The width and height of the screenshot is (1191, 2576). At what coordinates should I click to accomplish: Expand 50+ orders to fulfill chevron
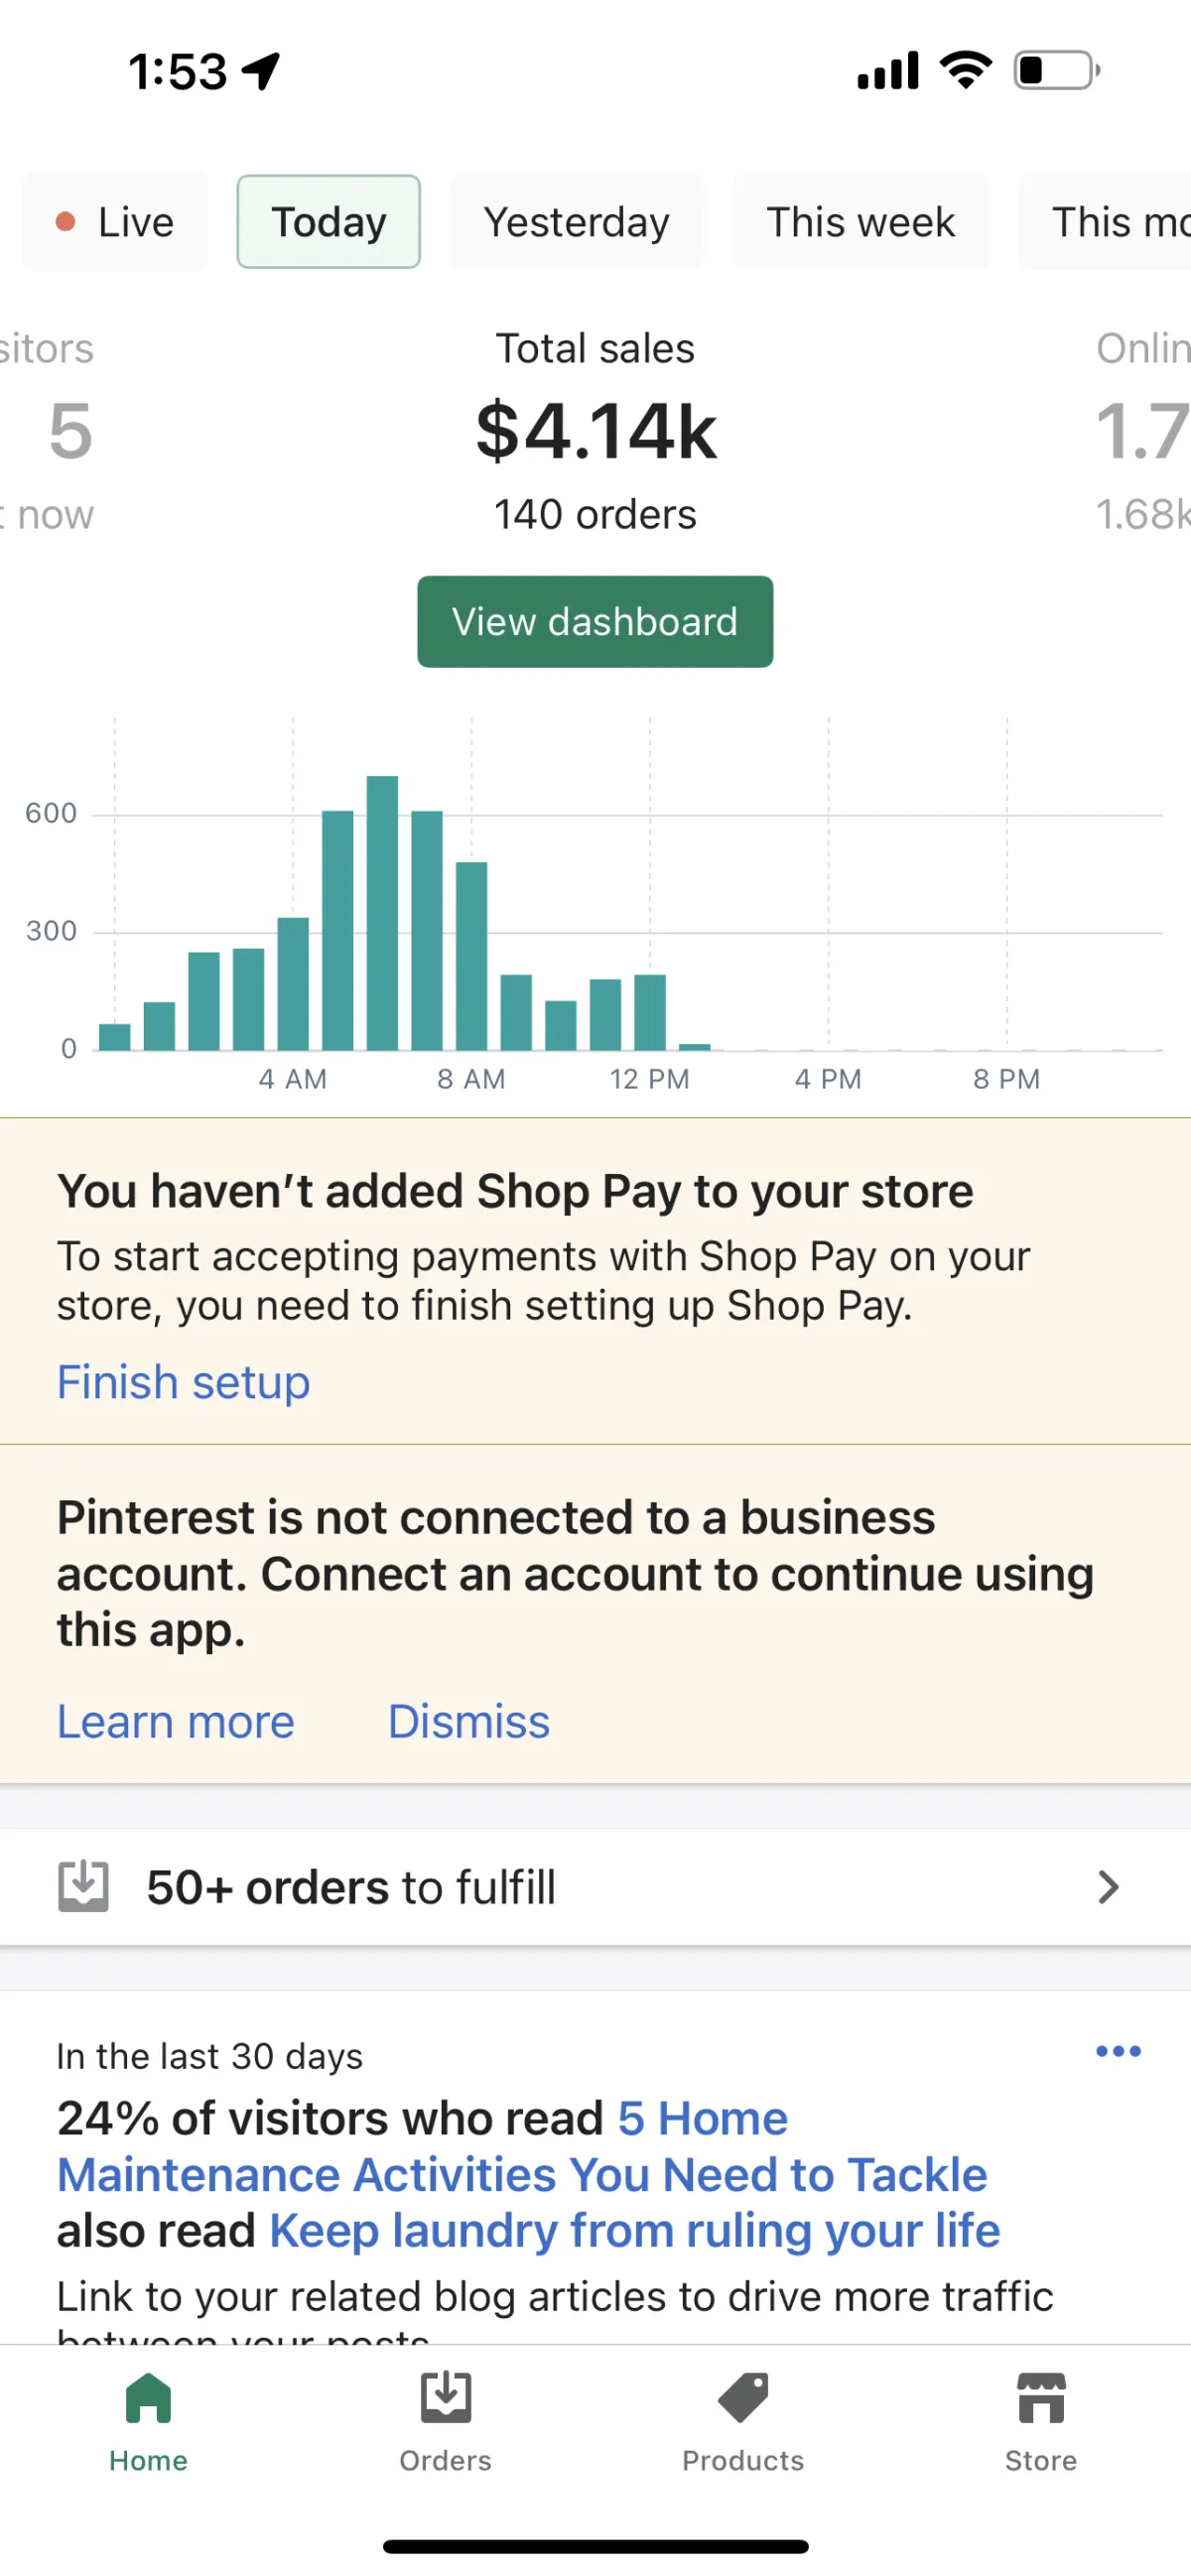point(1108,1887)
